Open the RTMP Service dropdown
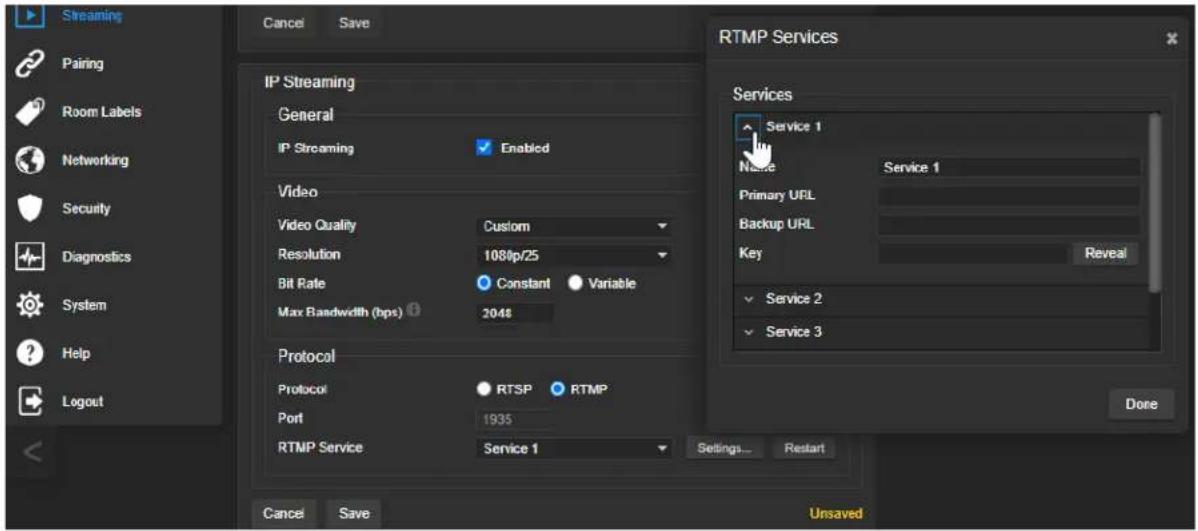This screenshot has height=531, width=1198. pos(574,448)
